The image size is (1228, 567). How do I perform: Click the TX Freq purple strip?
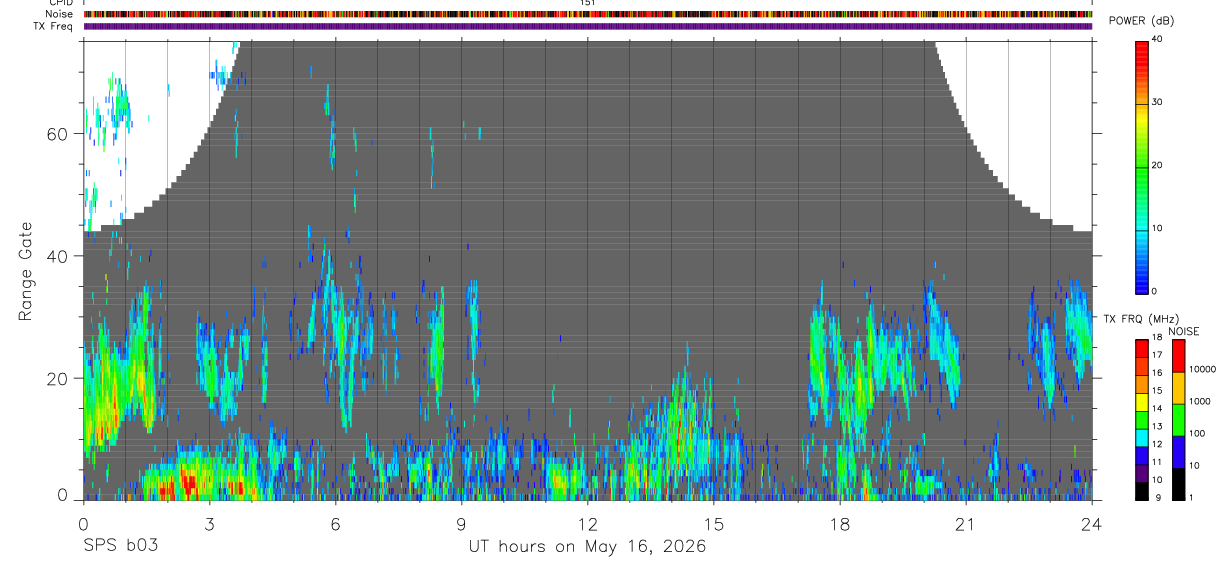(587, 26)
